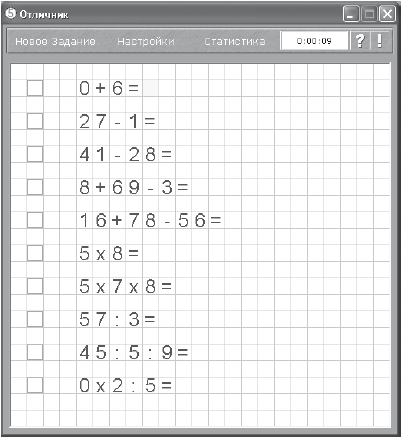Check the box beside 5 x 7 x 8 =

(x=35, y=286)
